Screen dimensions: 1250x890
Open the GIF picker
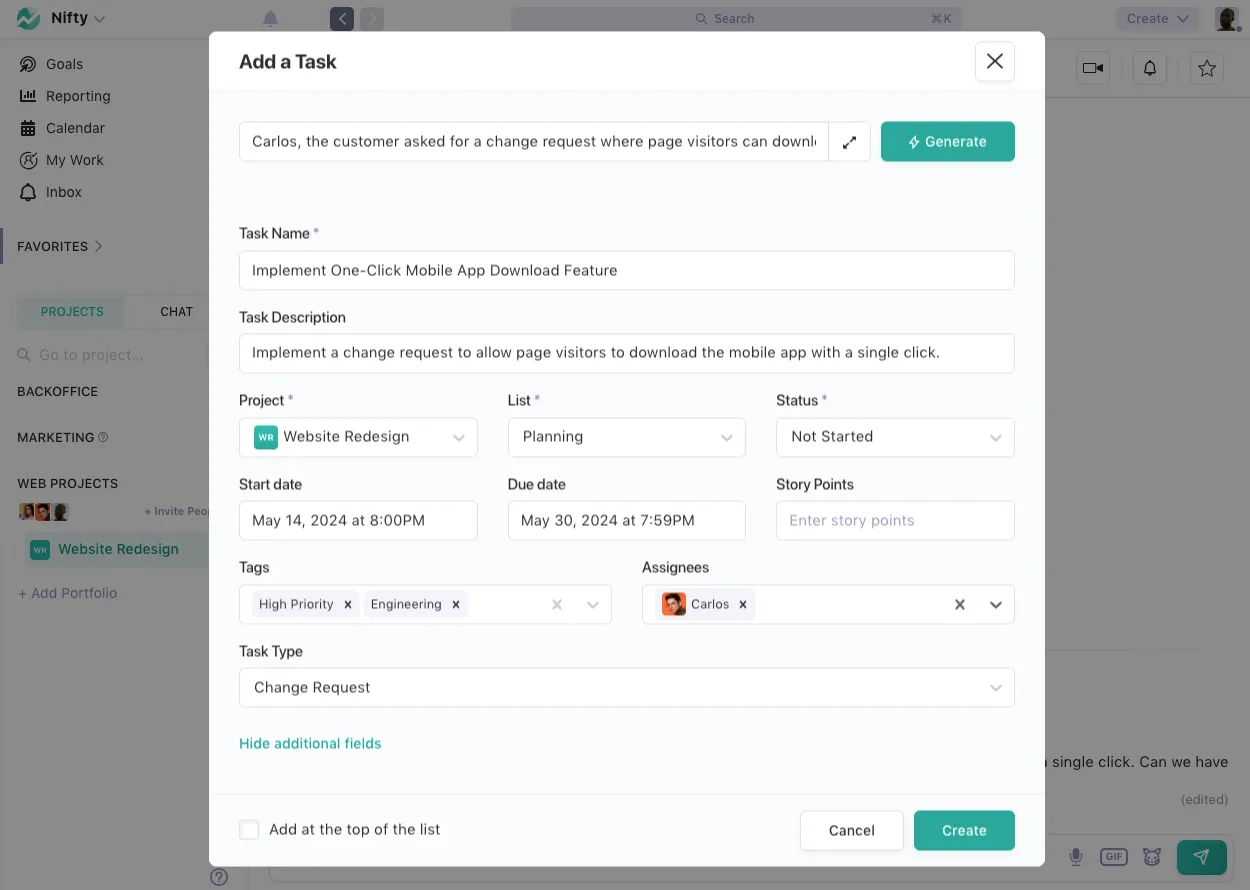pyautogui.click(x=1114, y=856)
